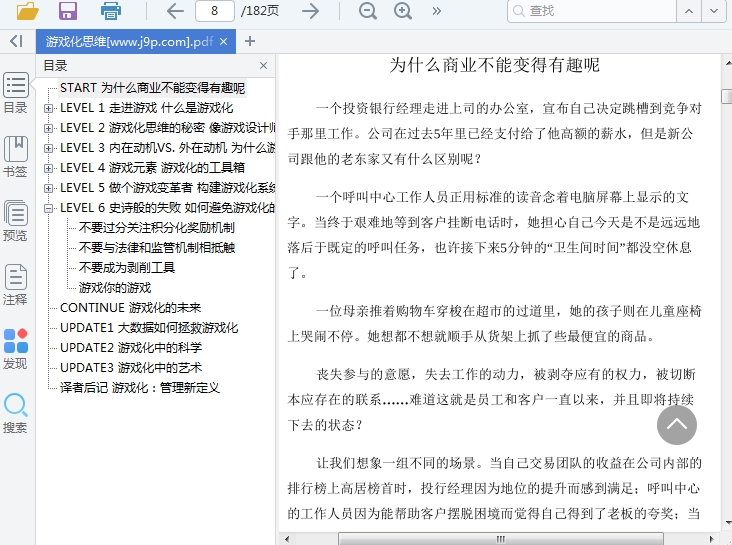This screenshot has width=732, height=545.
Task: Open 不要与法律和监管机制相抵触 section
Action: pyautogui.click(x=156, y=248)
